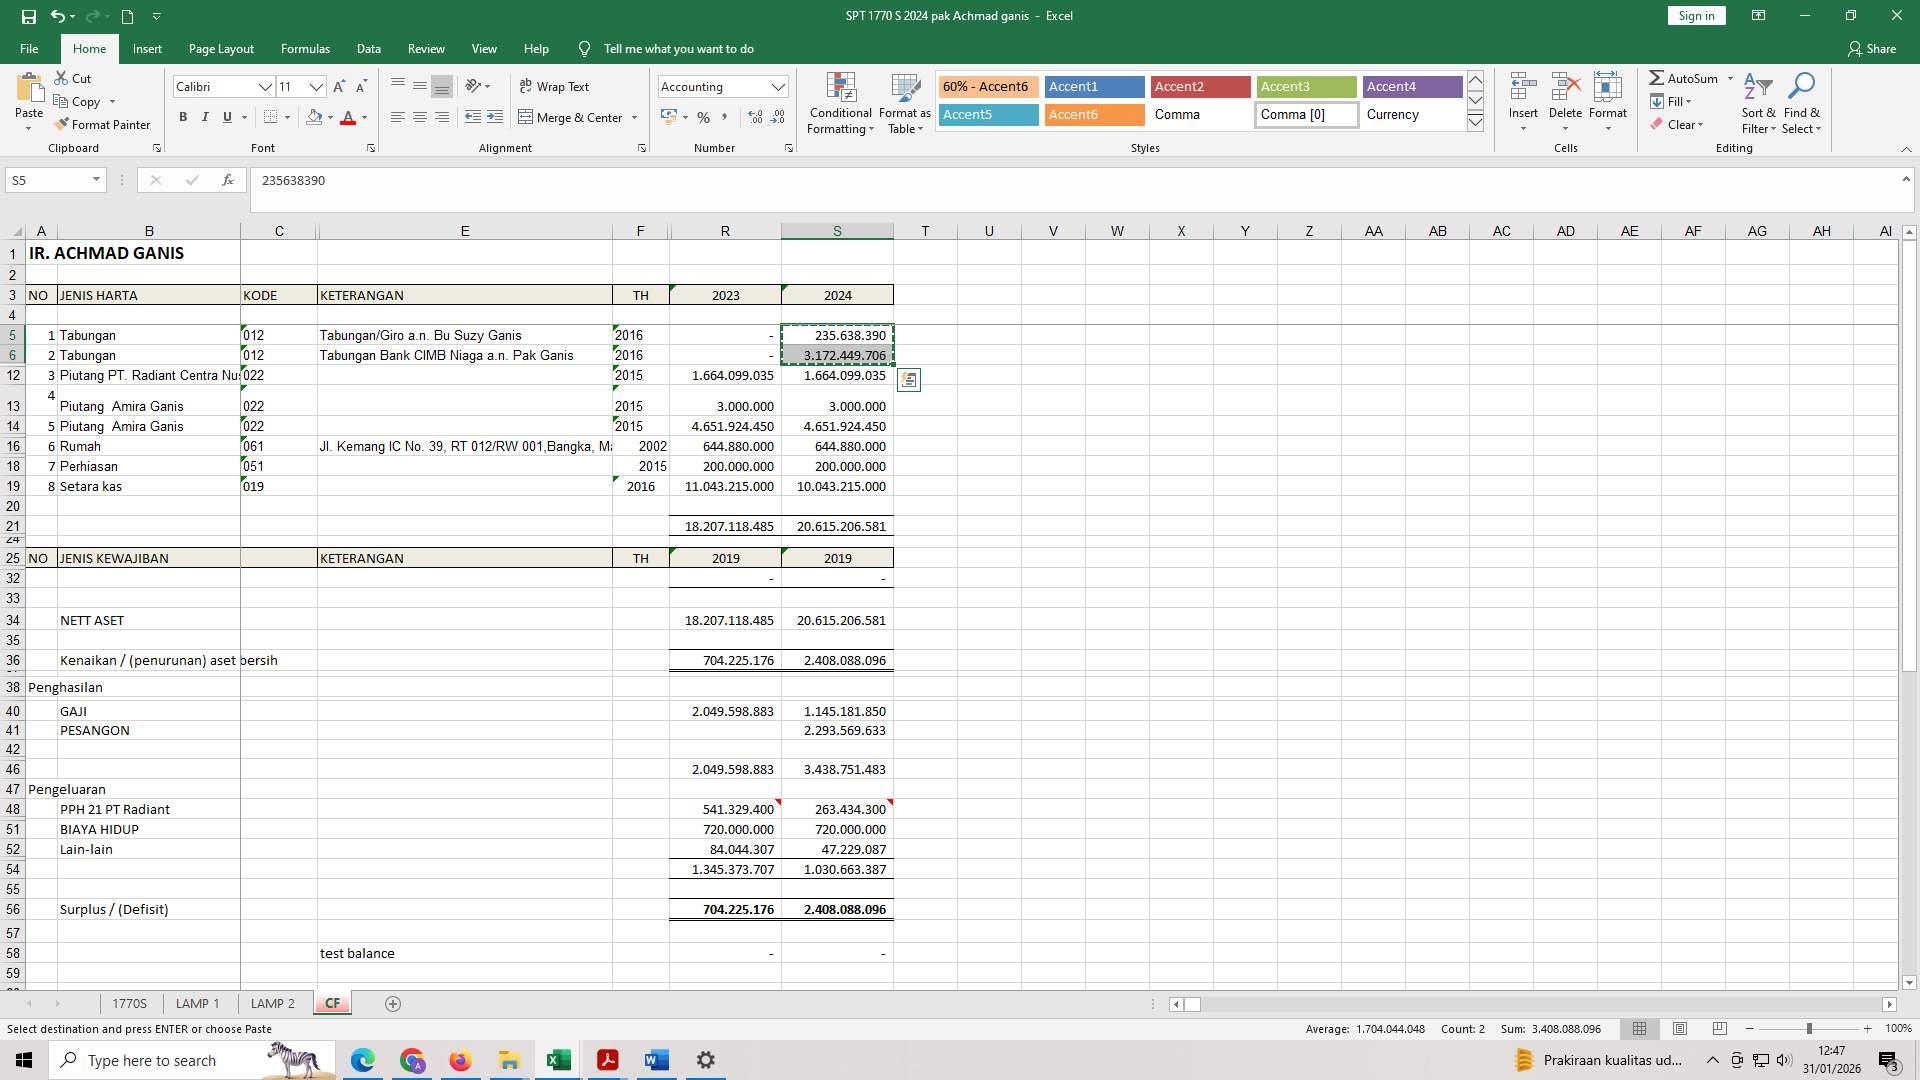Open the LAMP 1 sheet tab
1920x1080 pixels.
[197, 1003]
